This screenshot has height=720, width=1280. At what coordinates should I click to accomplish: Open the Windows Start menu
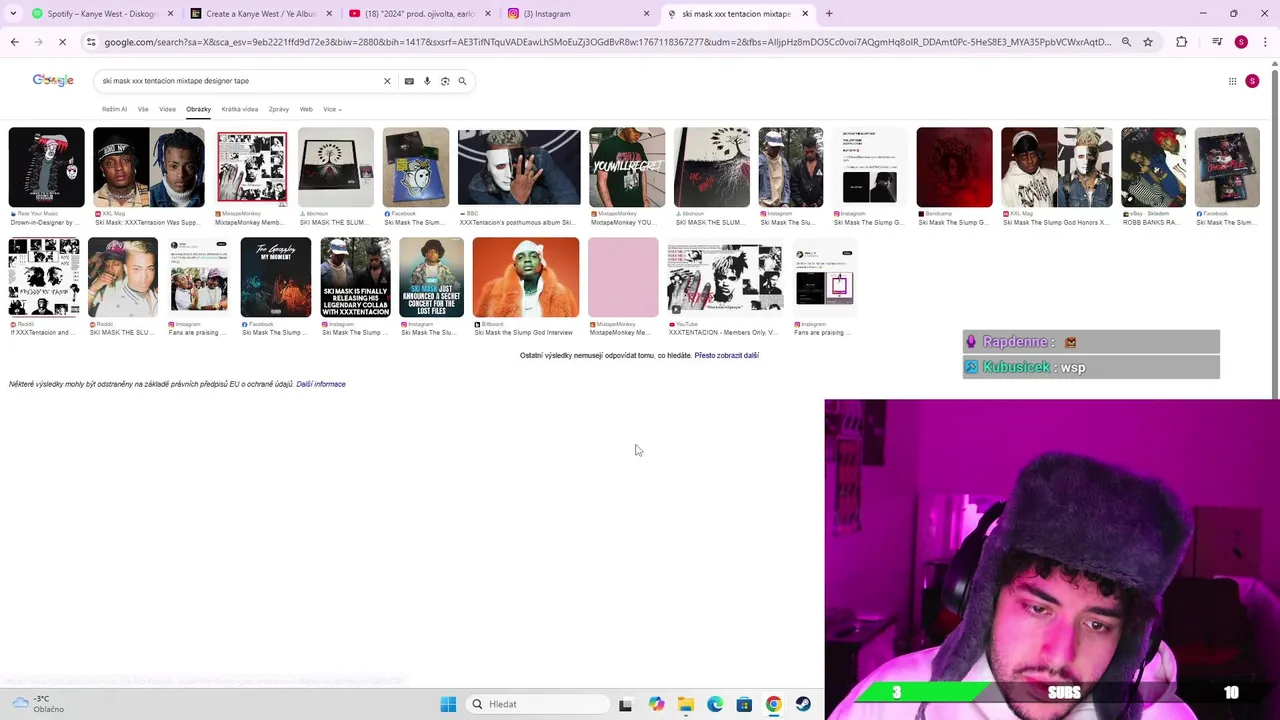pyautogui.click(x=448, y=704)
